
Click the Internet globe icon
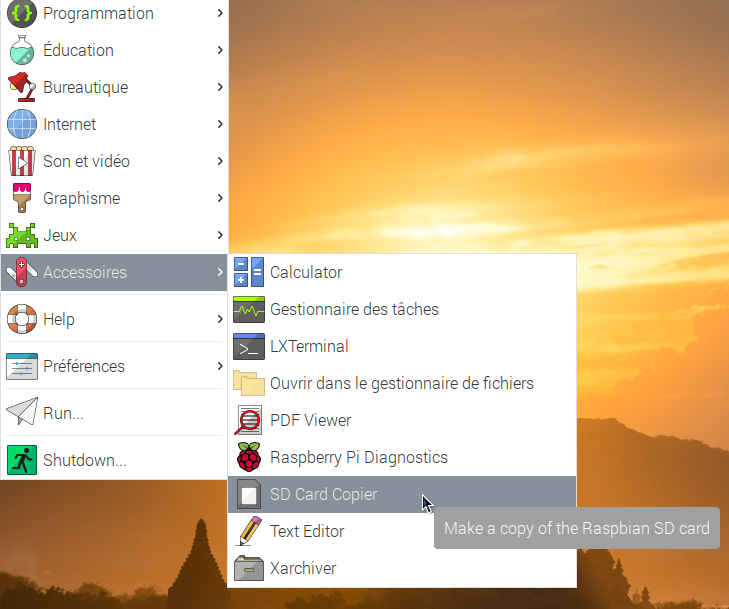(21, 124)
